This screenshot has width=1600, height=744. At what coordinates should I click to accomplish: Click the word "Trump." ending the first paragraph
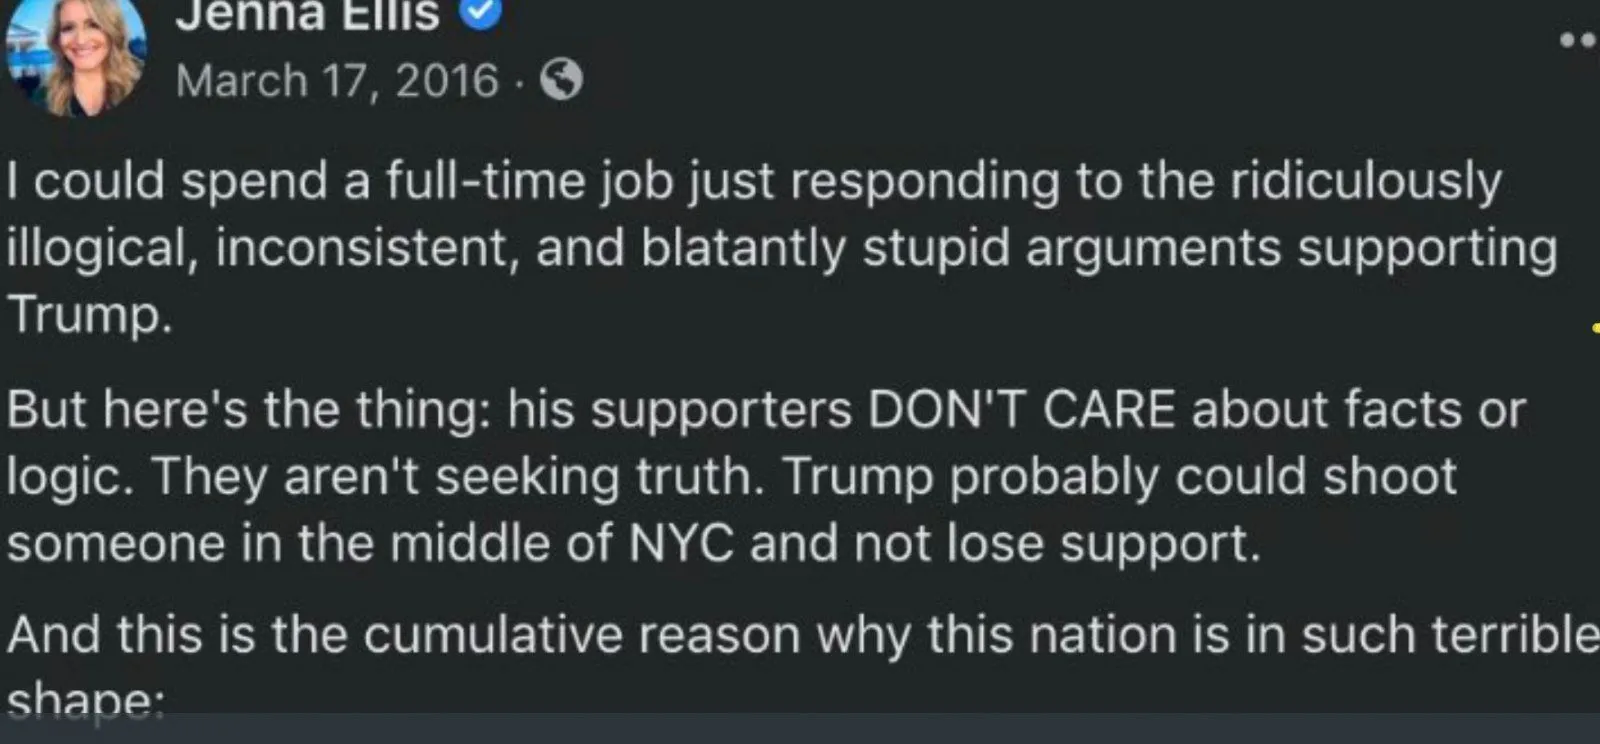pyautogui.click(x=89, y=315)
